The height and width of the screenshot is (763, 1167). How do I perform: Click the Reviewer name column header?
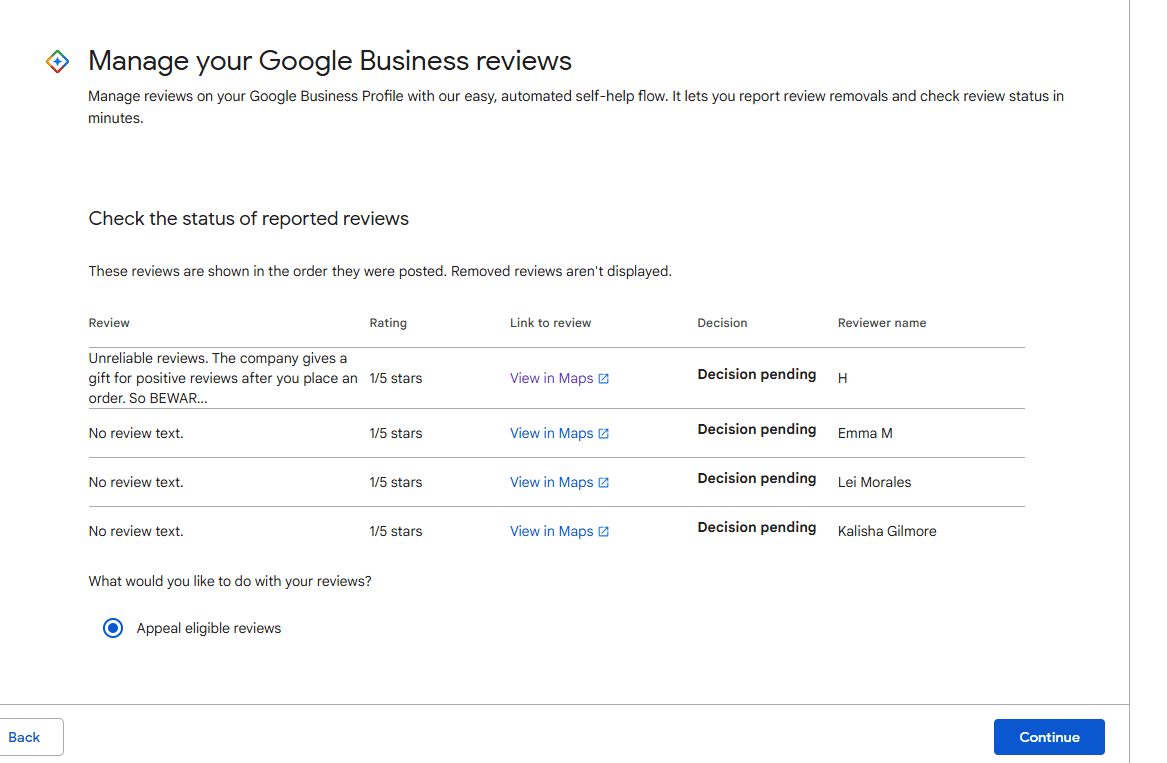[x=882, y=323]
